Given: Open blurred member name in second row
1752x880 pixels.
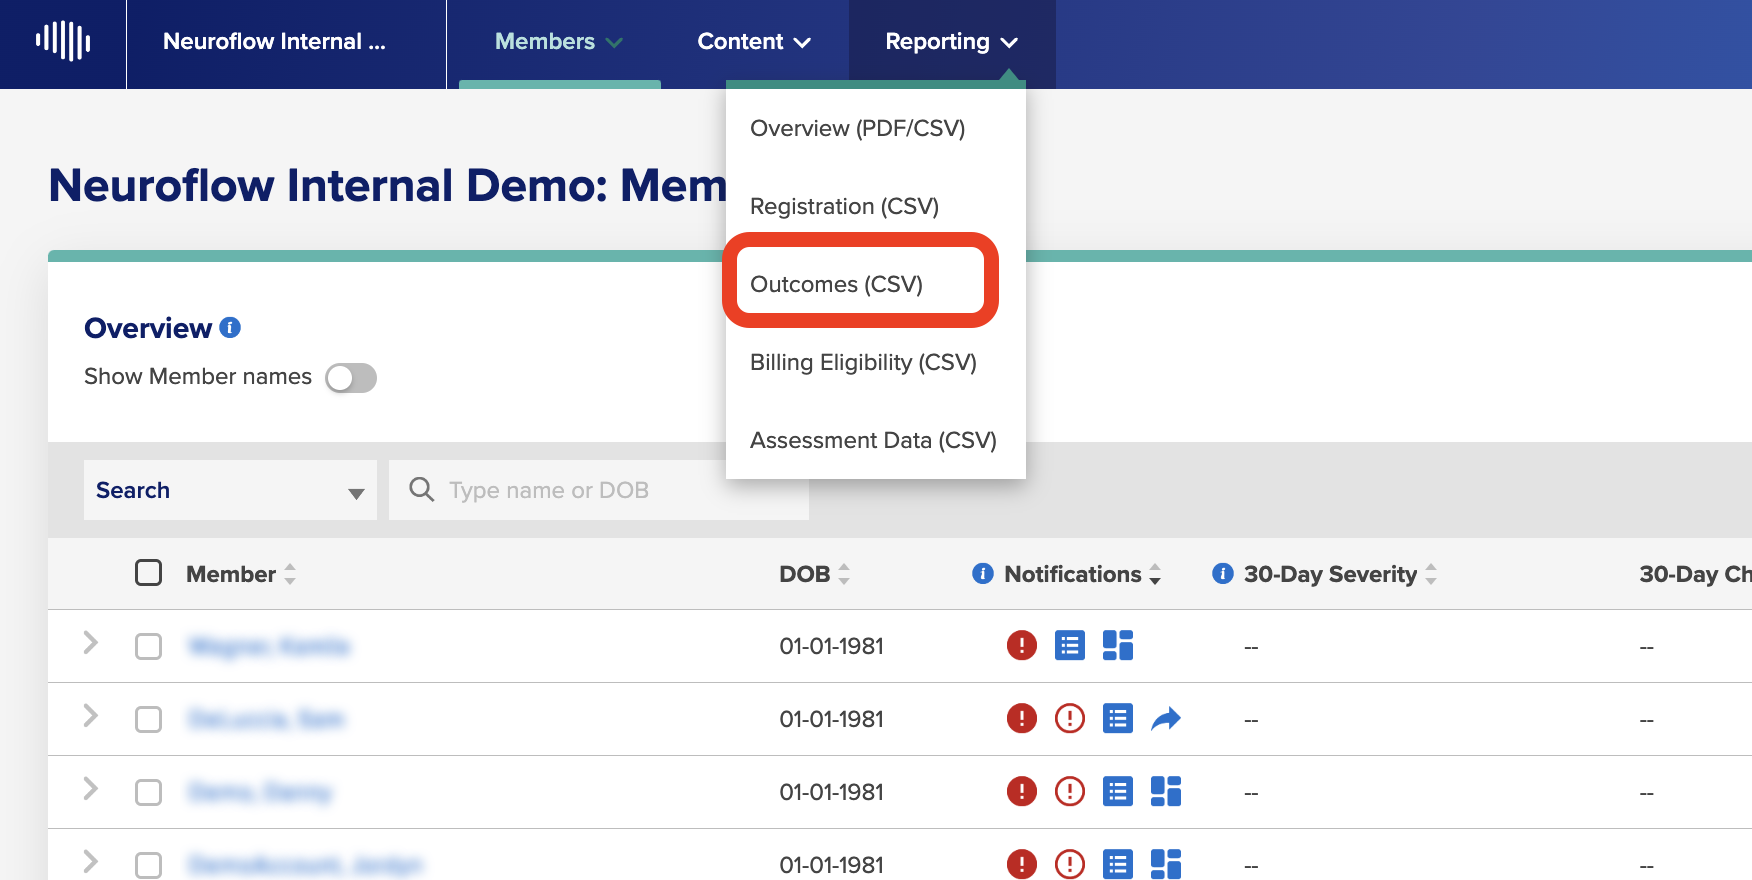Looking at the screenshot, I should 266,719.
